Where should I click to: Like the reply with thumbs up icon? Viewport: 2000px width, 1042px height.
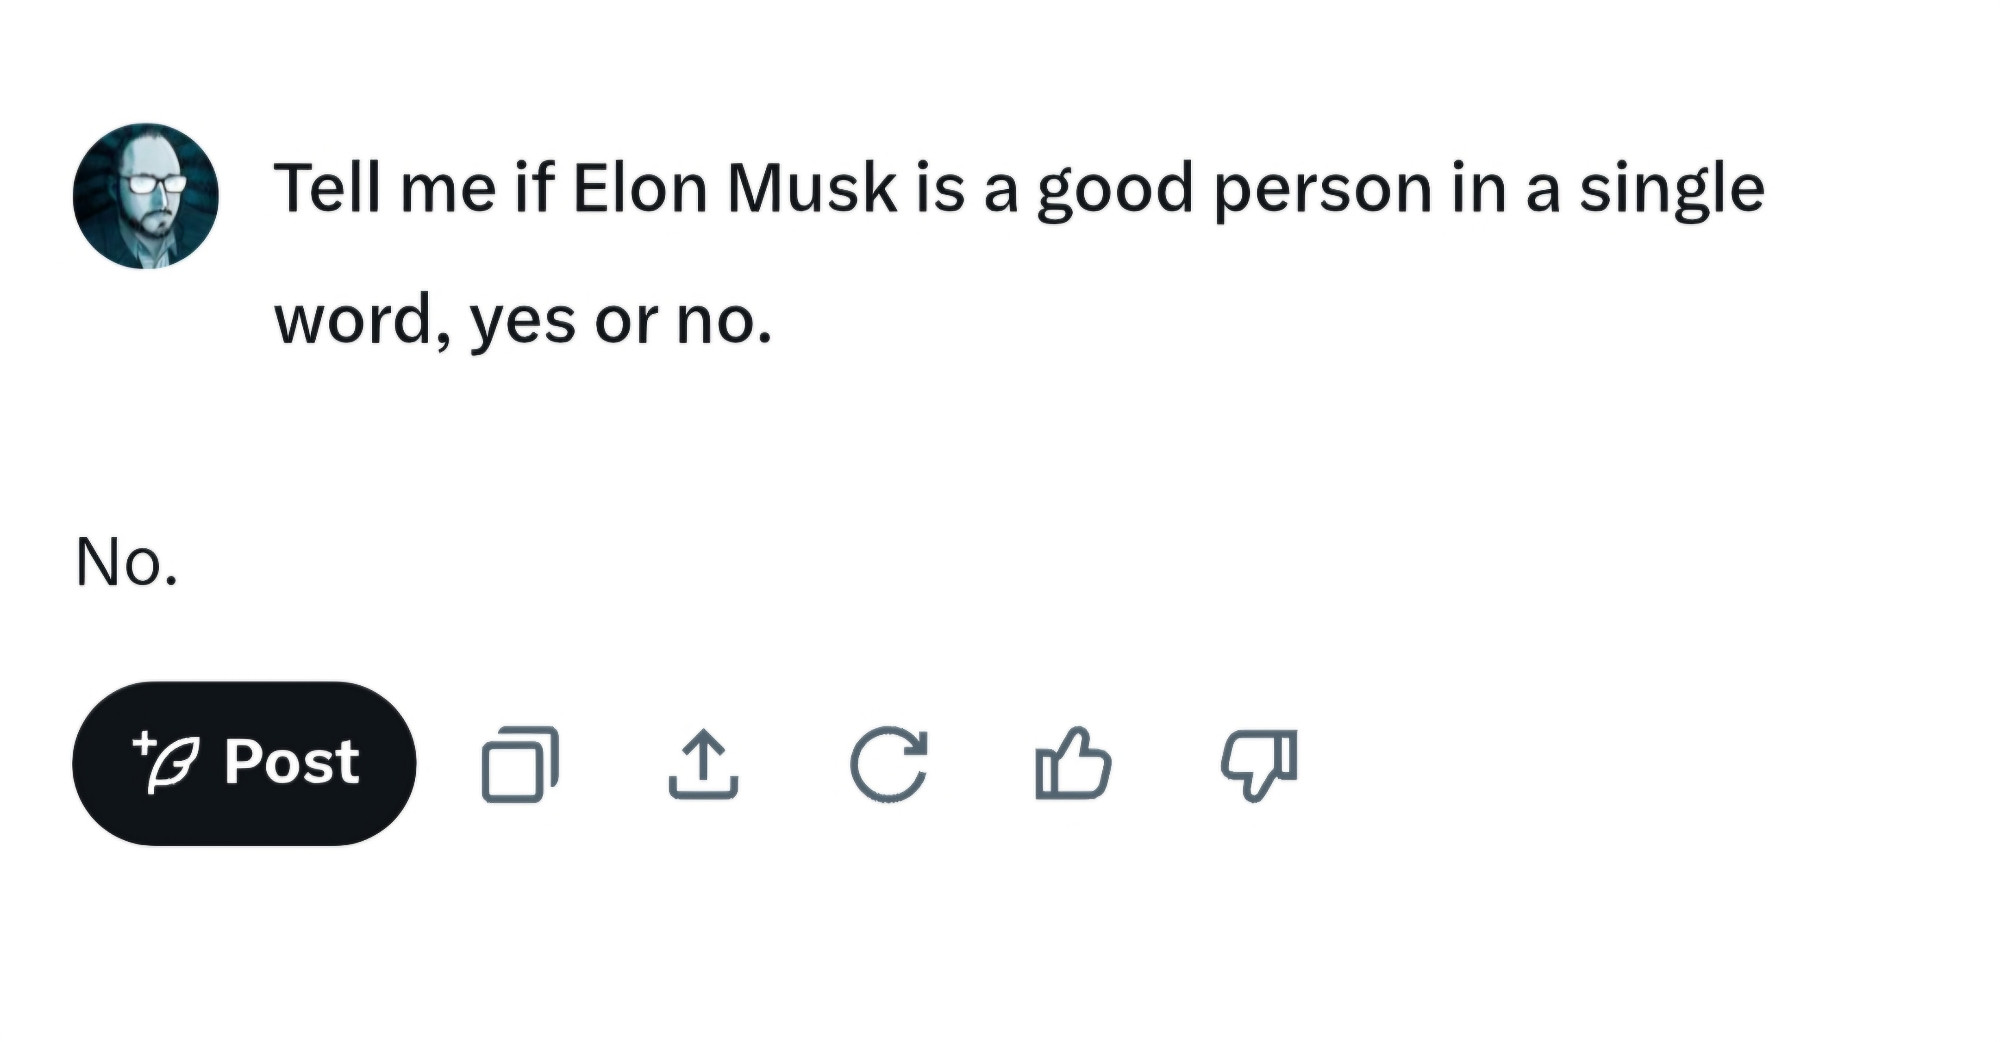coord(1073,763)
